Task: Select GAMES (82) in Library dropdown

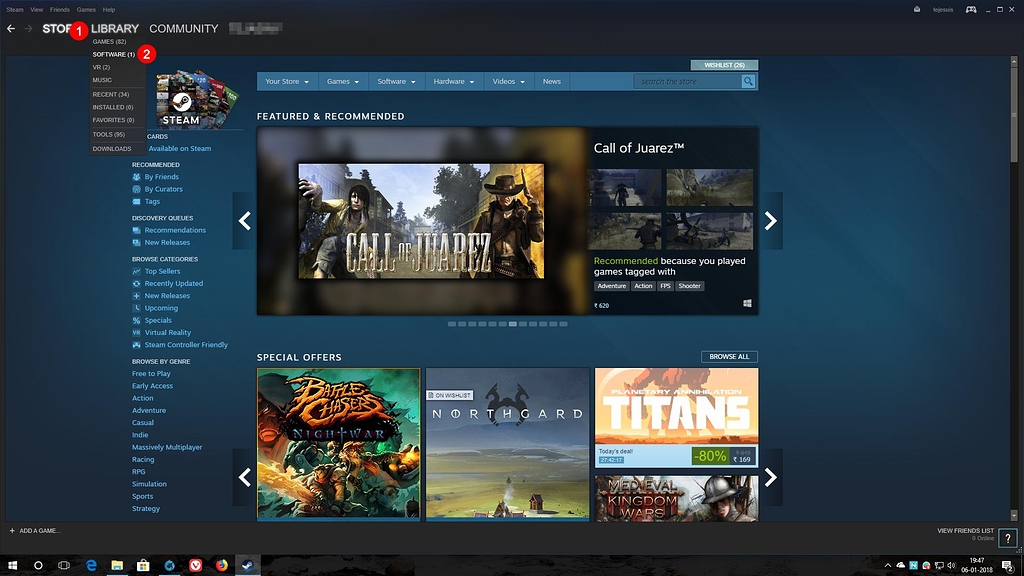Action: click(109, 42)
